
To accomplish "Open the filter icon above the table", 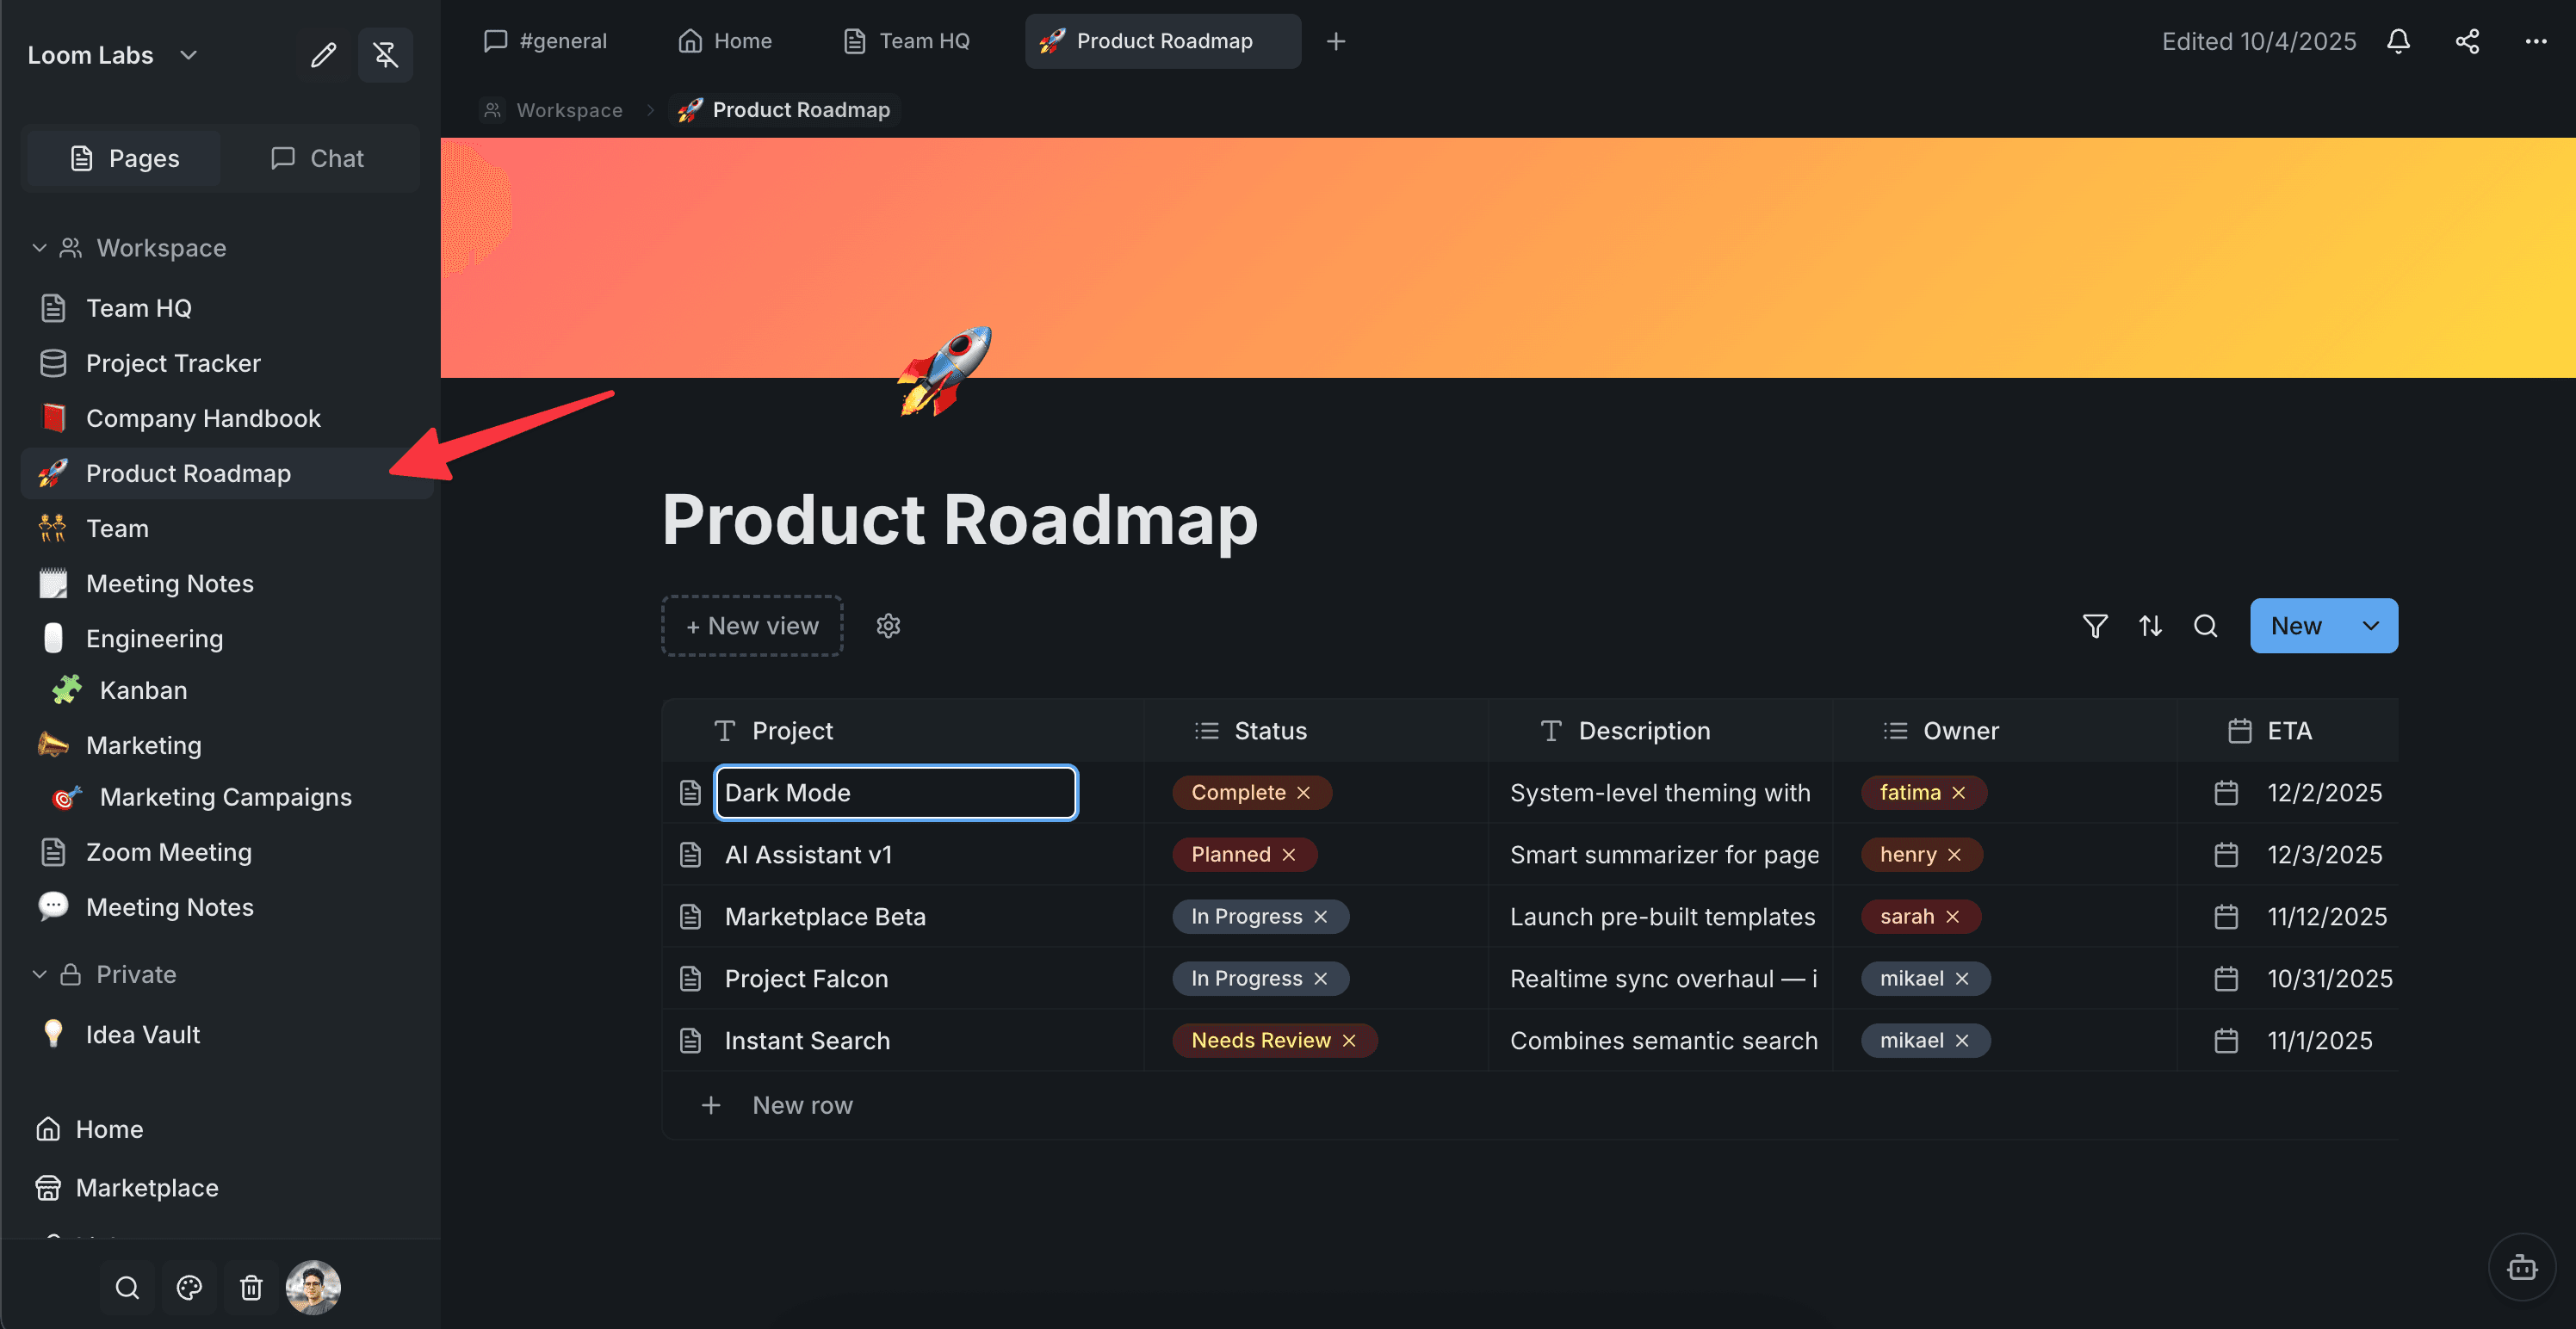I will (2095, 626).
